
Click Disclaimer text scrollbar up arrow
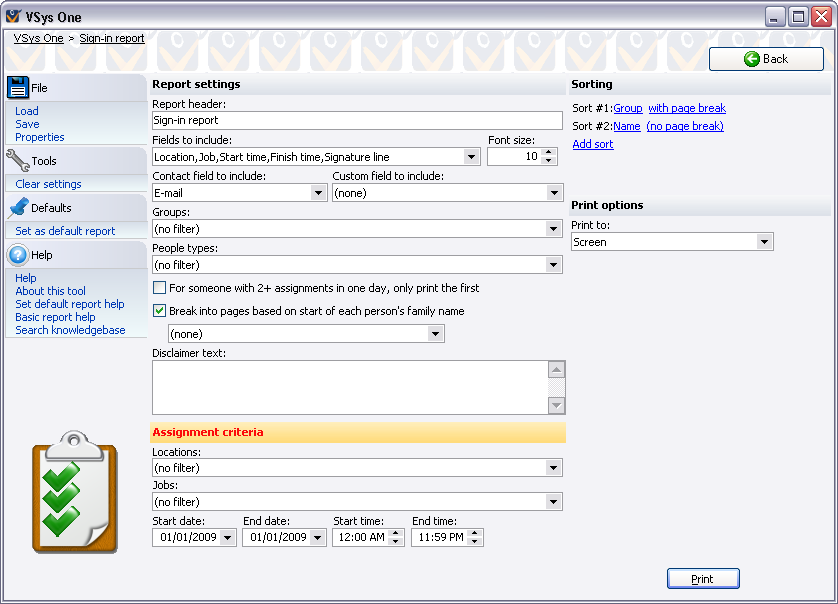coord(556,369)
